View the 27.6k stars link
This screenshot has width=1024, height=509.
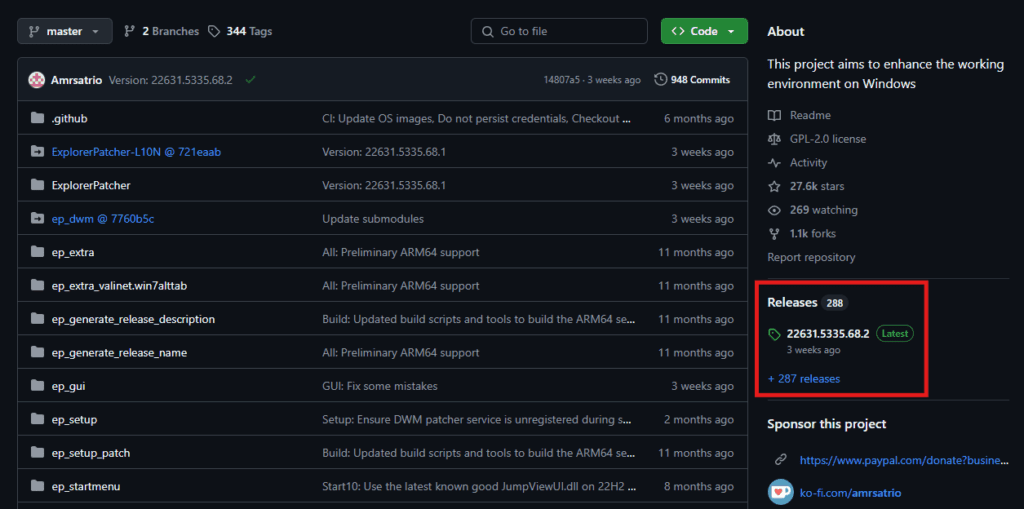pyautogui.click(x=817, y=186)
